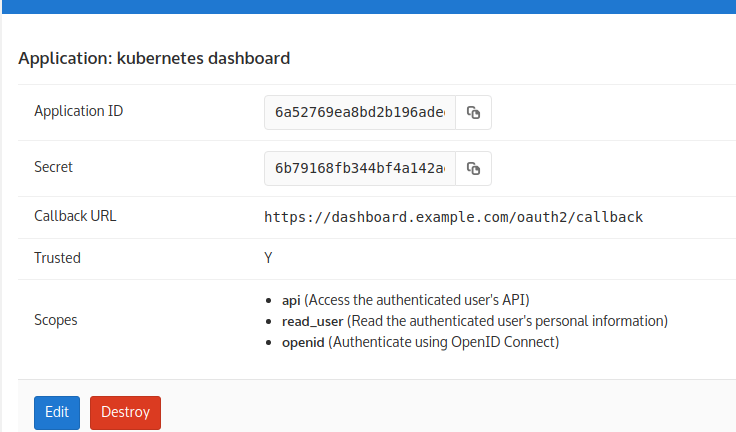Click the bold 'read_user' scope name
736x432 pixels.
(313, 321)
